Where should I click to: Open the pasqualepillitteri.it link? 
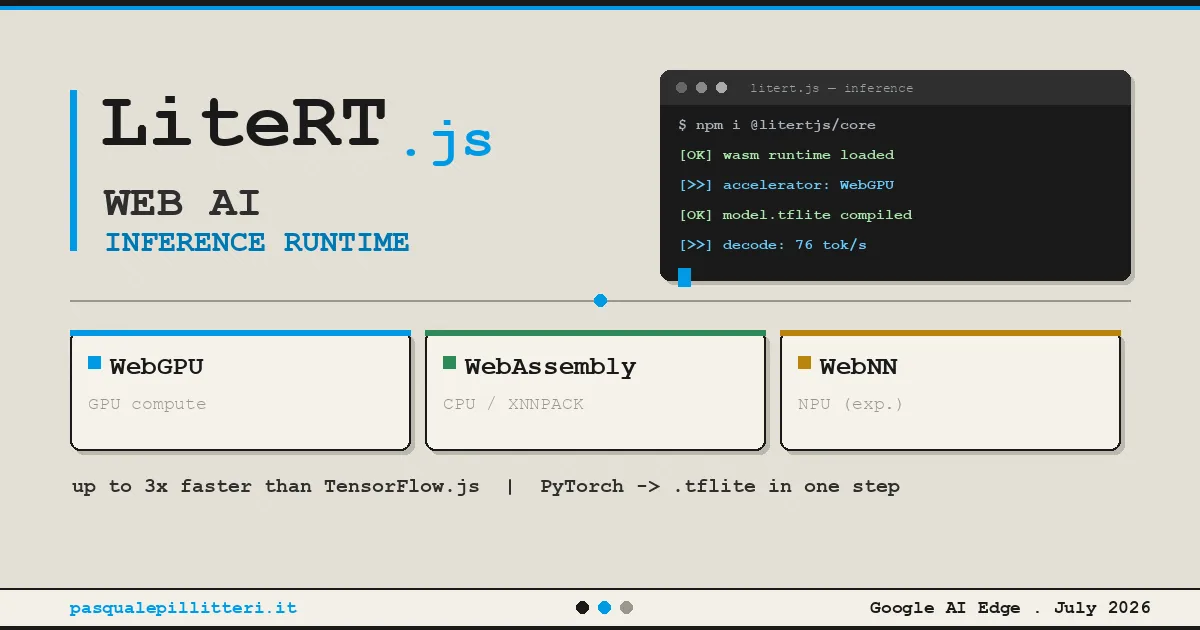(x=183, y=608)
